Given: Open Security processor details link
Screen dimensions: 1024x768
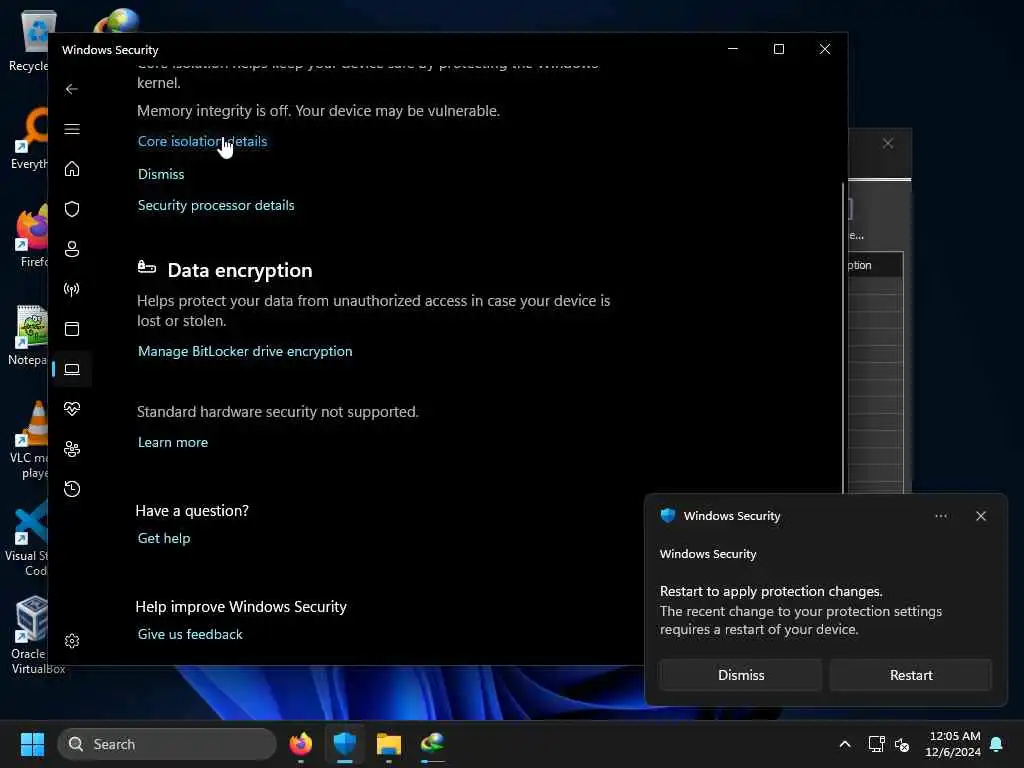Looking at the screenshot, I should (216, 205).
